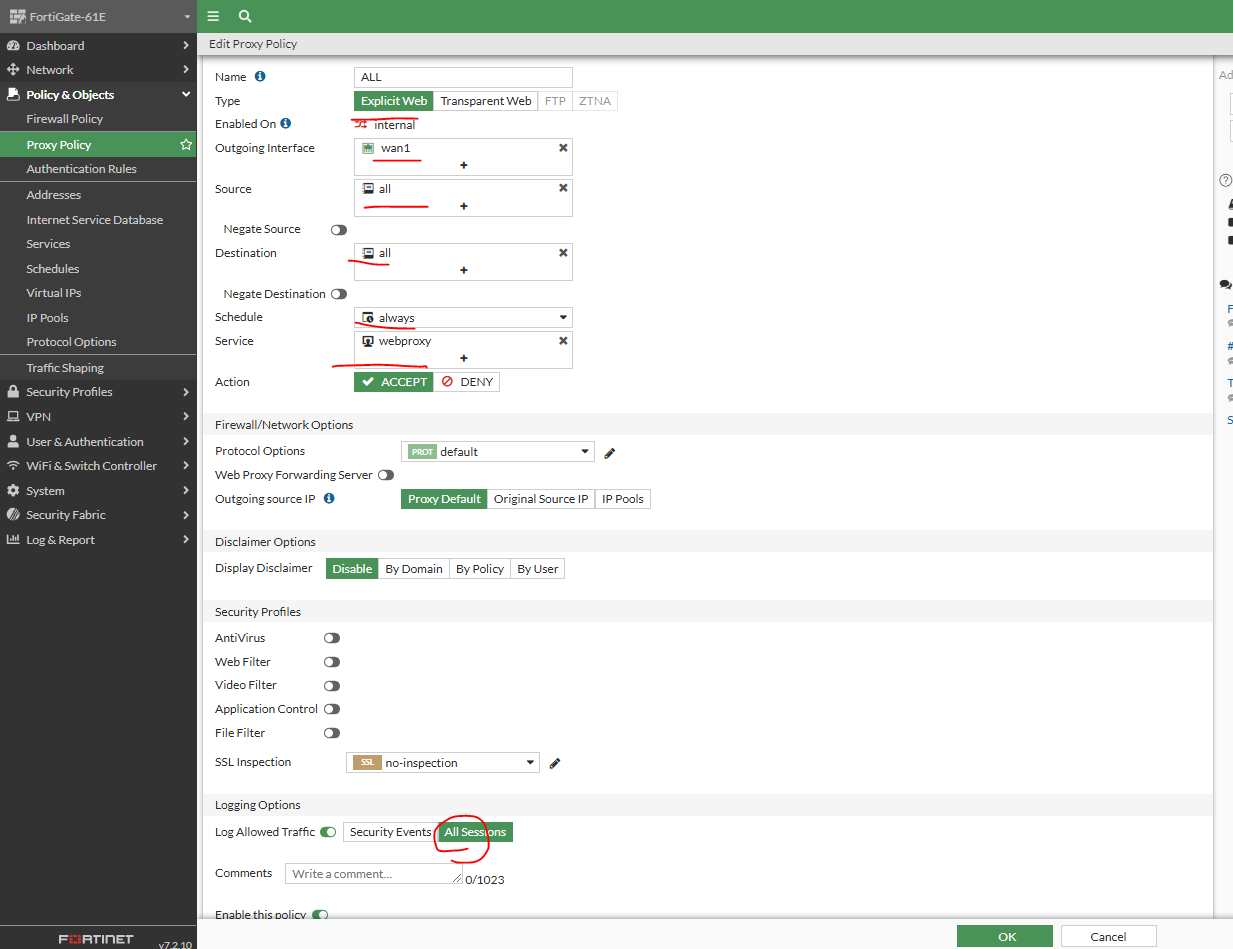
Task: Click the Comments text box
Action: 373,874
